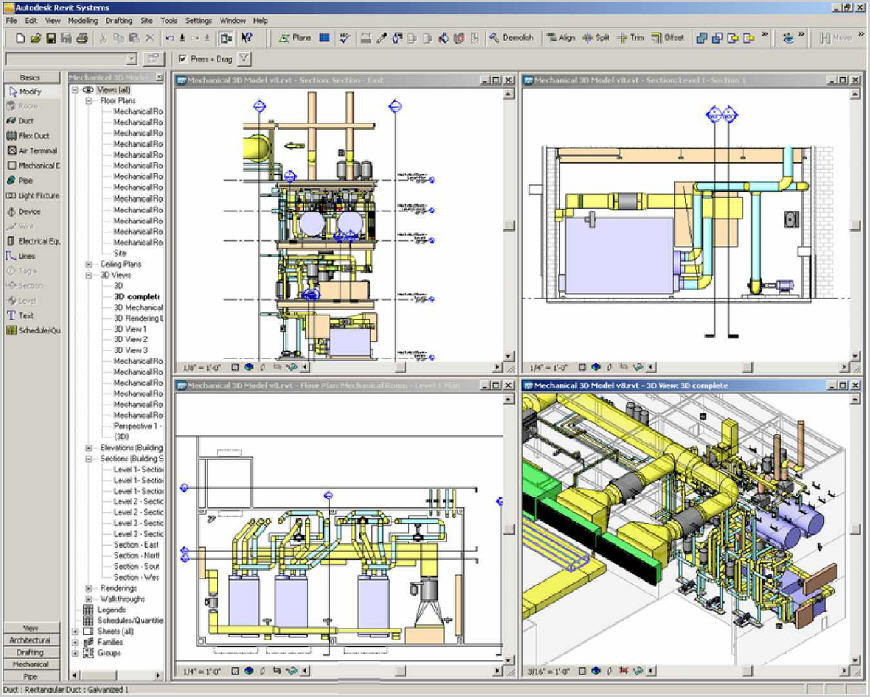Click the 1/8" = 1'-0" scale in Section East view
The height and width of the screenshot is (697, 870).
point(201,367)
